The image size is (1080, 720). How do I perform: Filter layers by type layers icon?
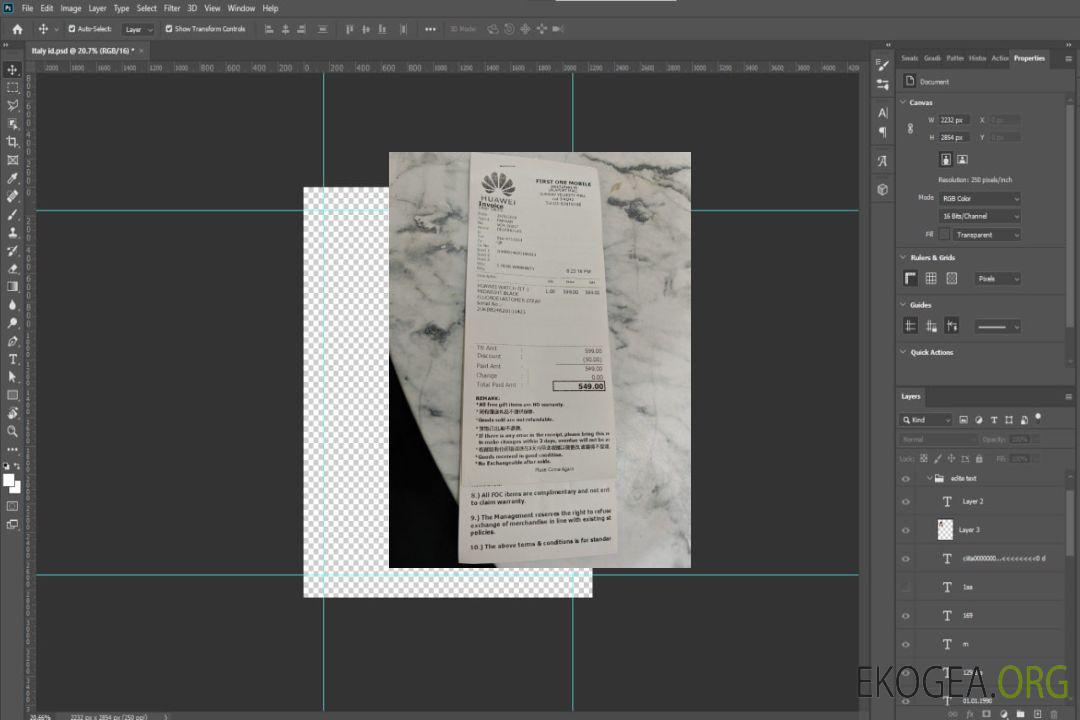993,420
